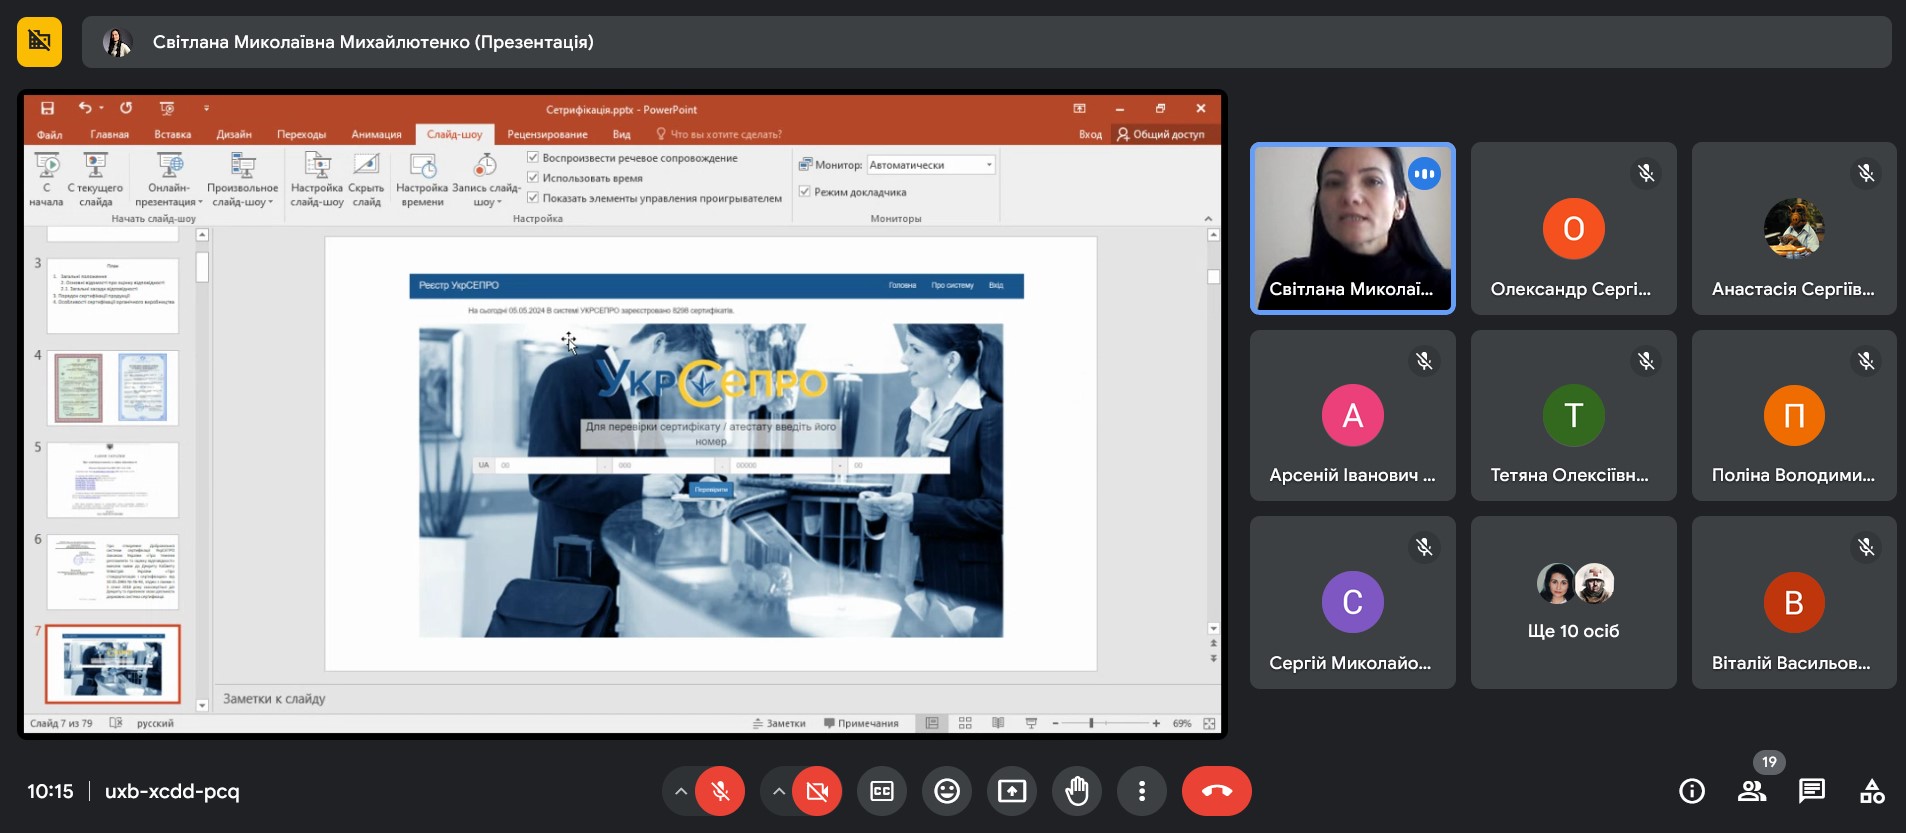Click the Undo arrow in PowerPoint toolbar
The height and width of the screenshot is (833, 1906).
pos(85,108)
